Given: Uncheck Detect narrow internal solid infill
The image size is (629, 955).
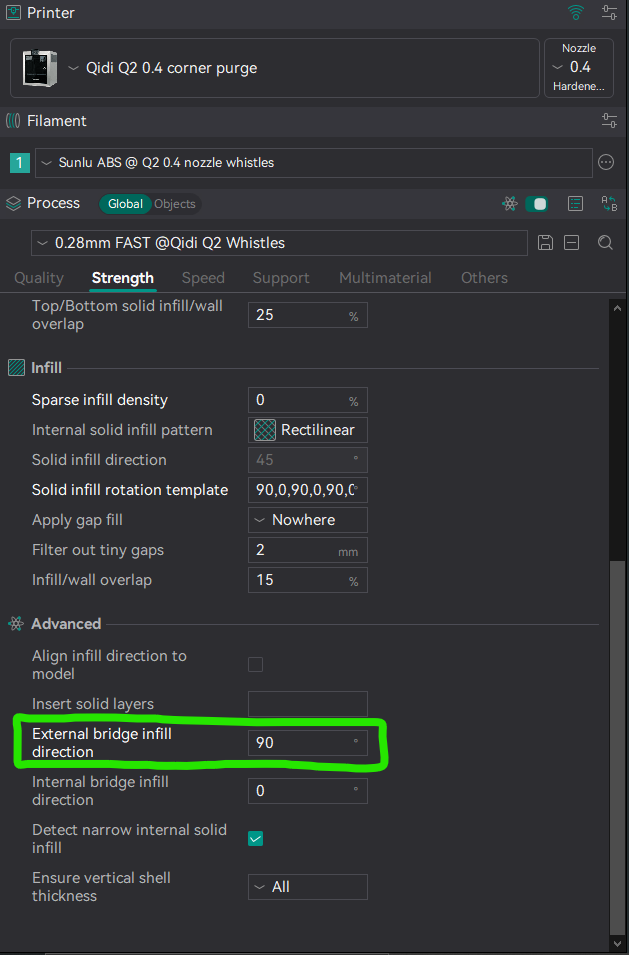Looking at the screenshot, I should click(x=256, y=838).
